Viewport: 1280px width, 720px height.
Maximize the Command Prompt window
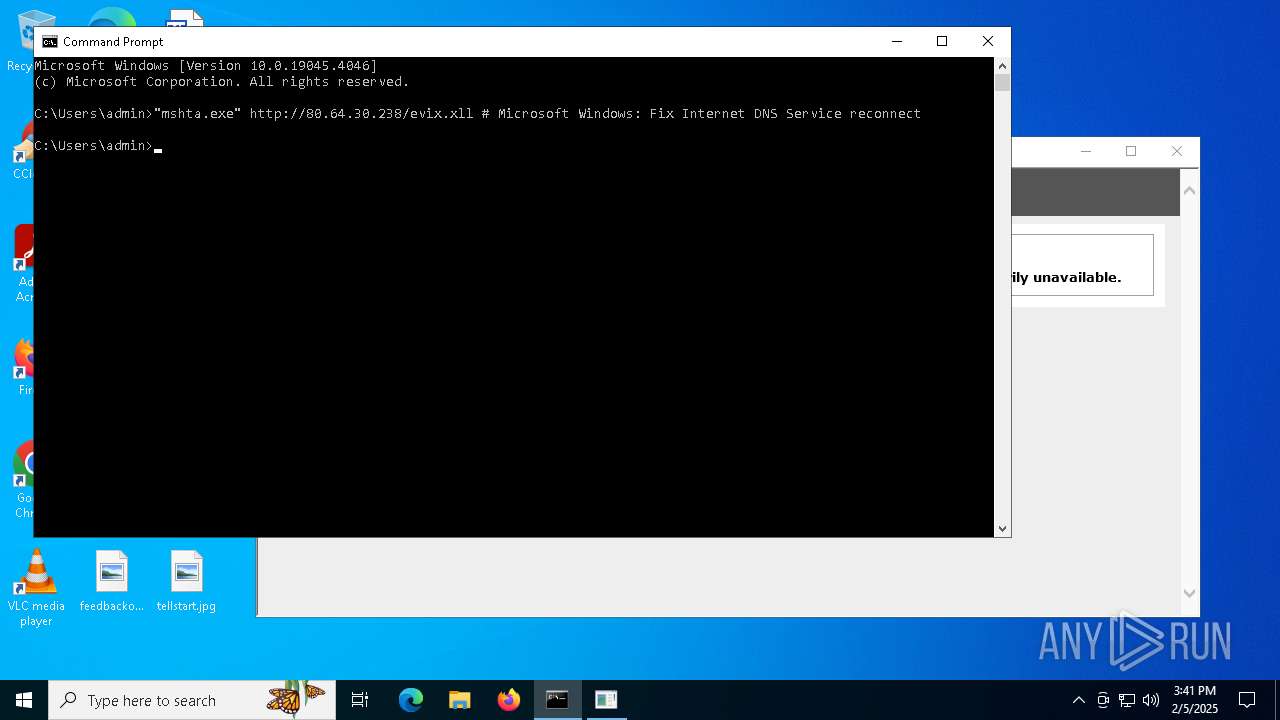click(x=942, y=41)
